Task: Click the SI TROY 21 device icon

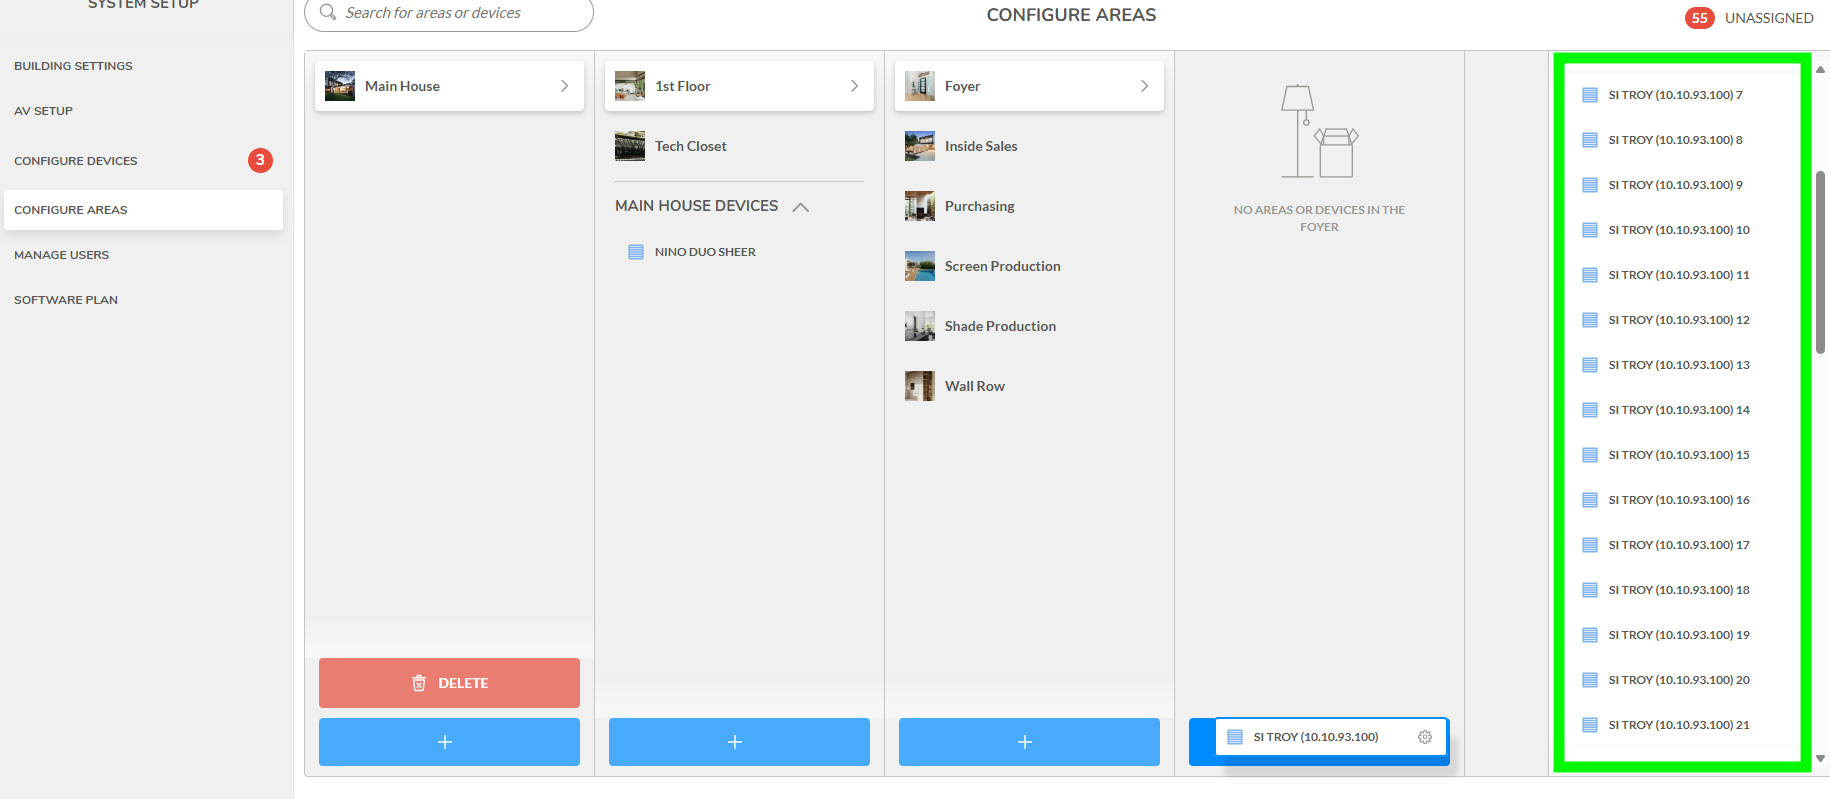Action: (x=1589, y=725)
